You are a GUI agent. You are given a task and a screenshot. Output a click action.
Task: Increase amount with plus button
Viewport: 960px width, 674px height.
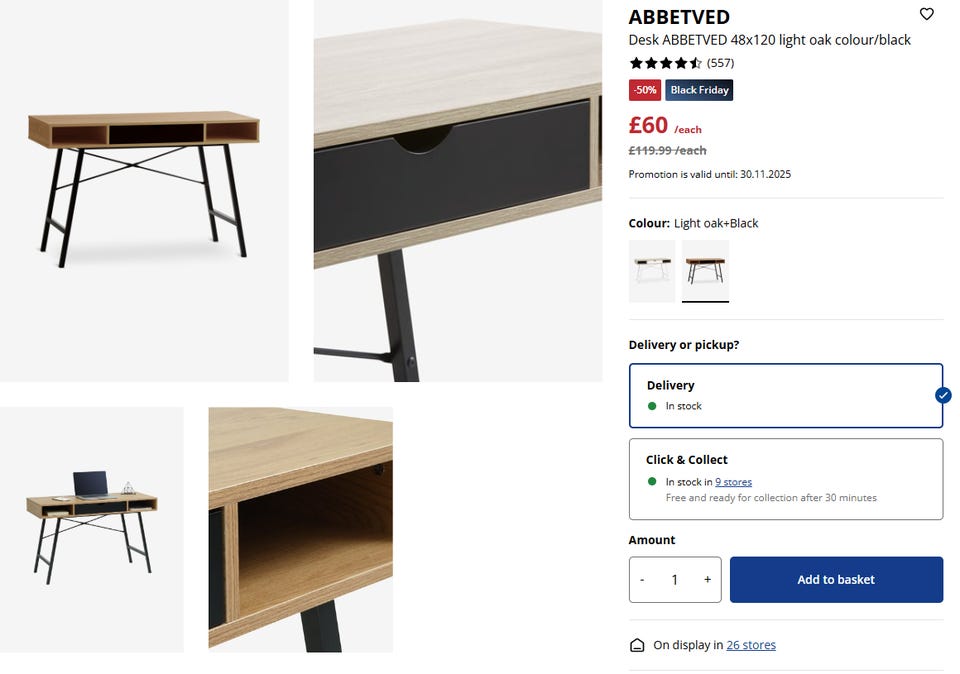pyautogui.click(x=707, y=579)
